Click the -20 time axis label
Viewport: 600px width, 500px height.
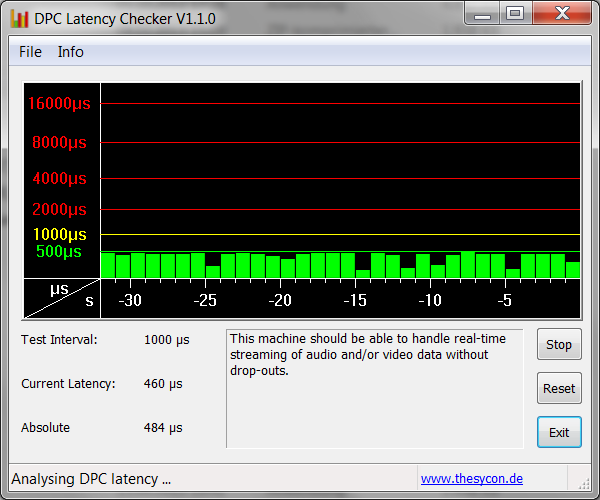pyautogui.click(x=280, y=300)
